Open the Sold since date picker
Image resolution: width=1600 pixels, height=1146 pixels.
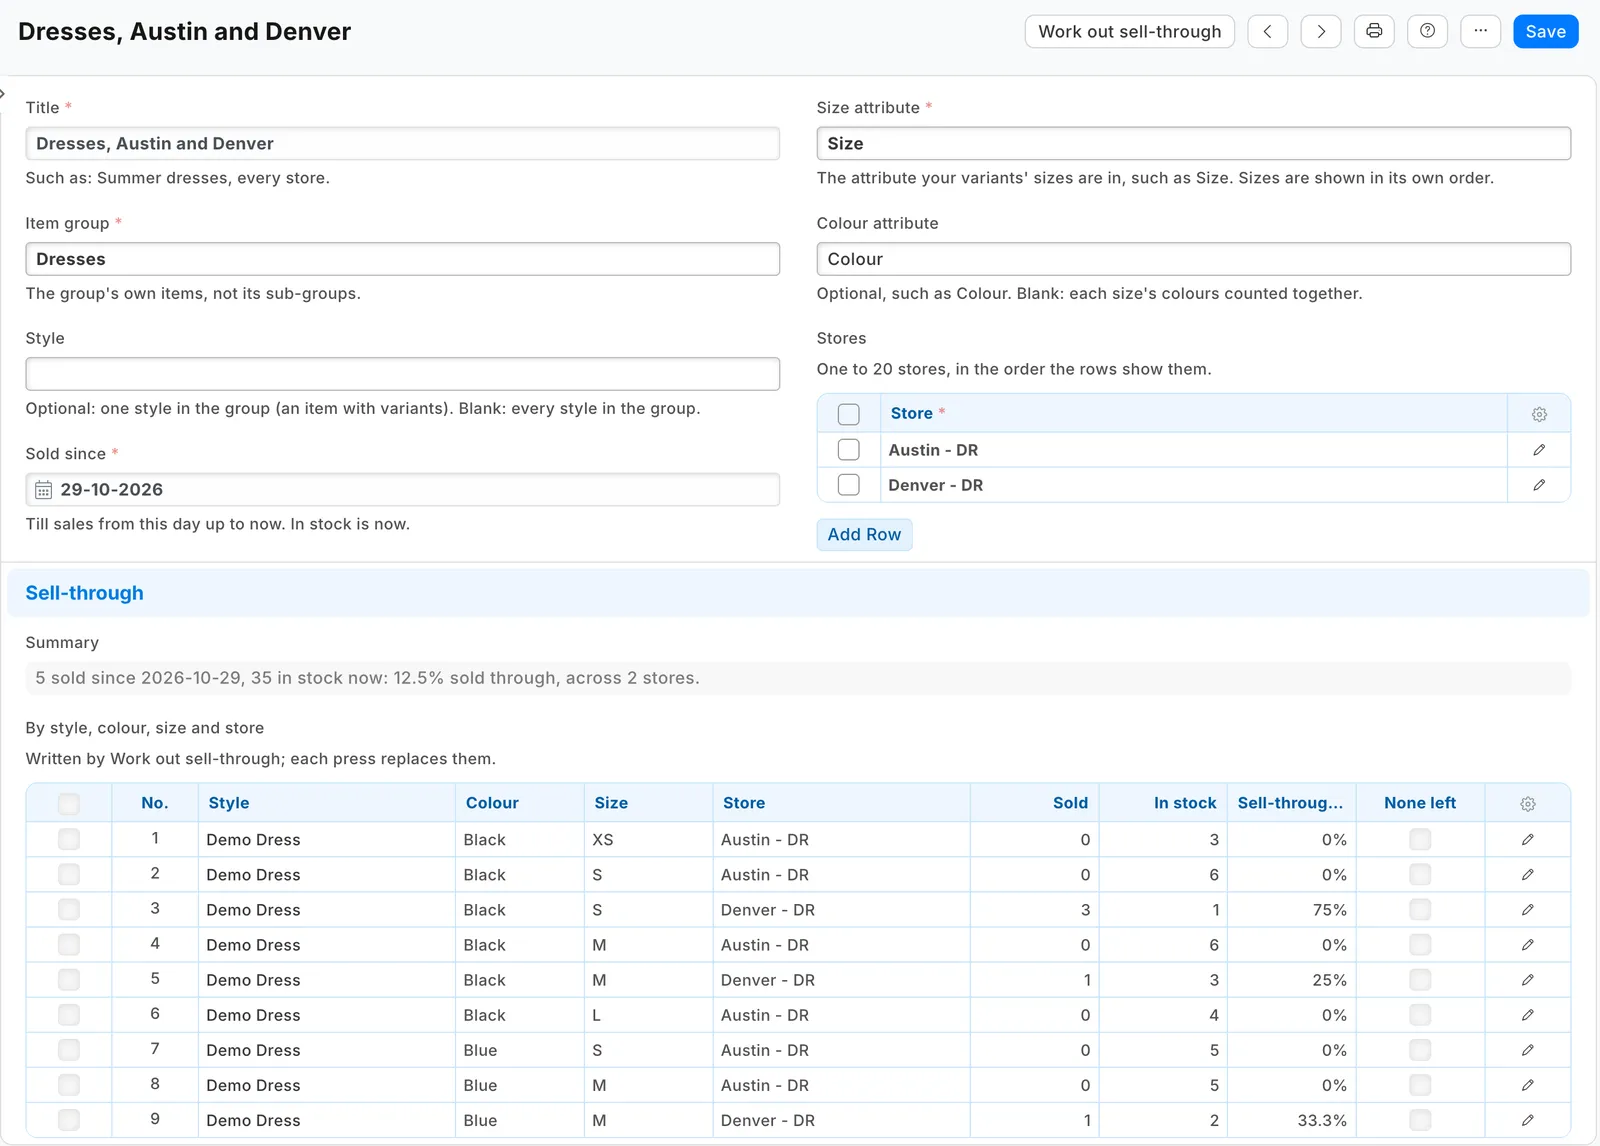click(x=402, y=490)
